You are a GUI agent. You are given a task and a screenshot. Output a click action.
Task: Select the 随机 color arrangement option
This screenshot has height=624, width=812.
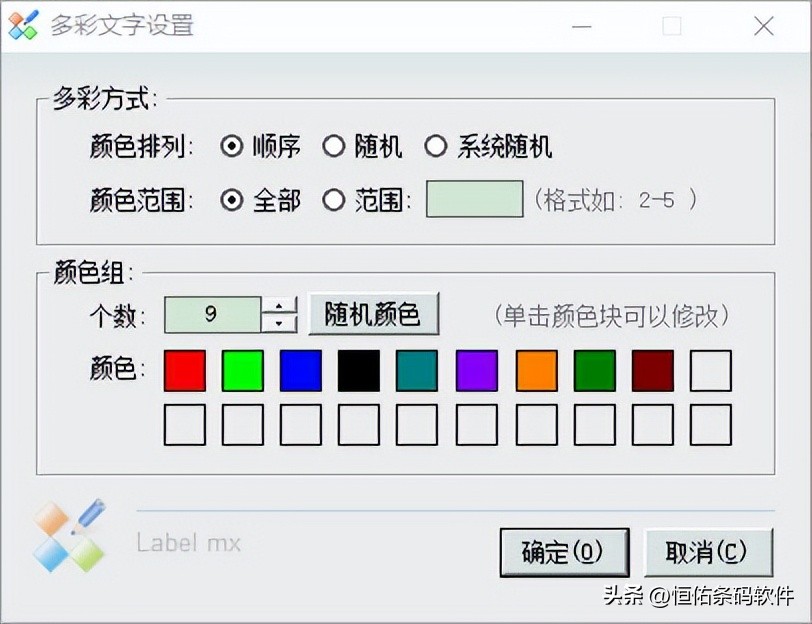pos(334,146)
